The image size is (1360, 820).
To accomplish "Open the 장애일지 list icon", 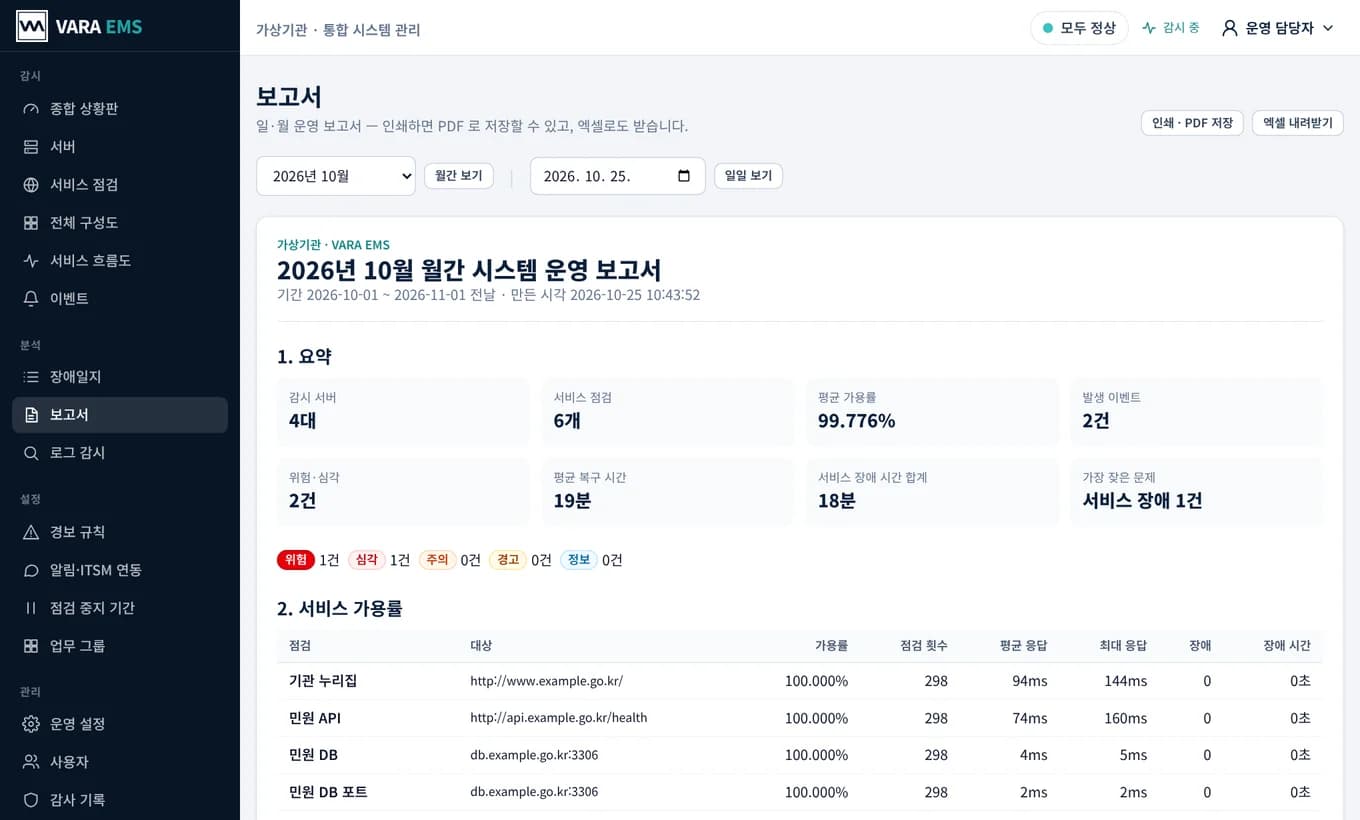I will point(31,377).
